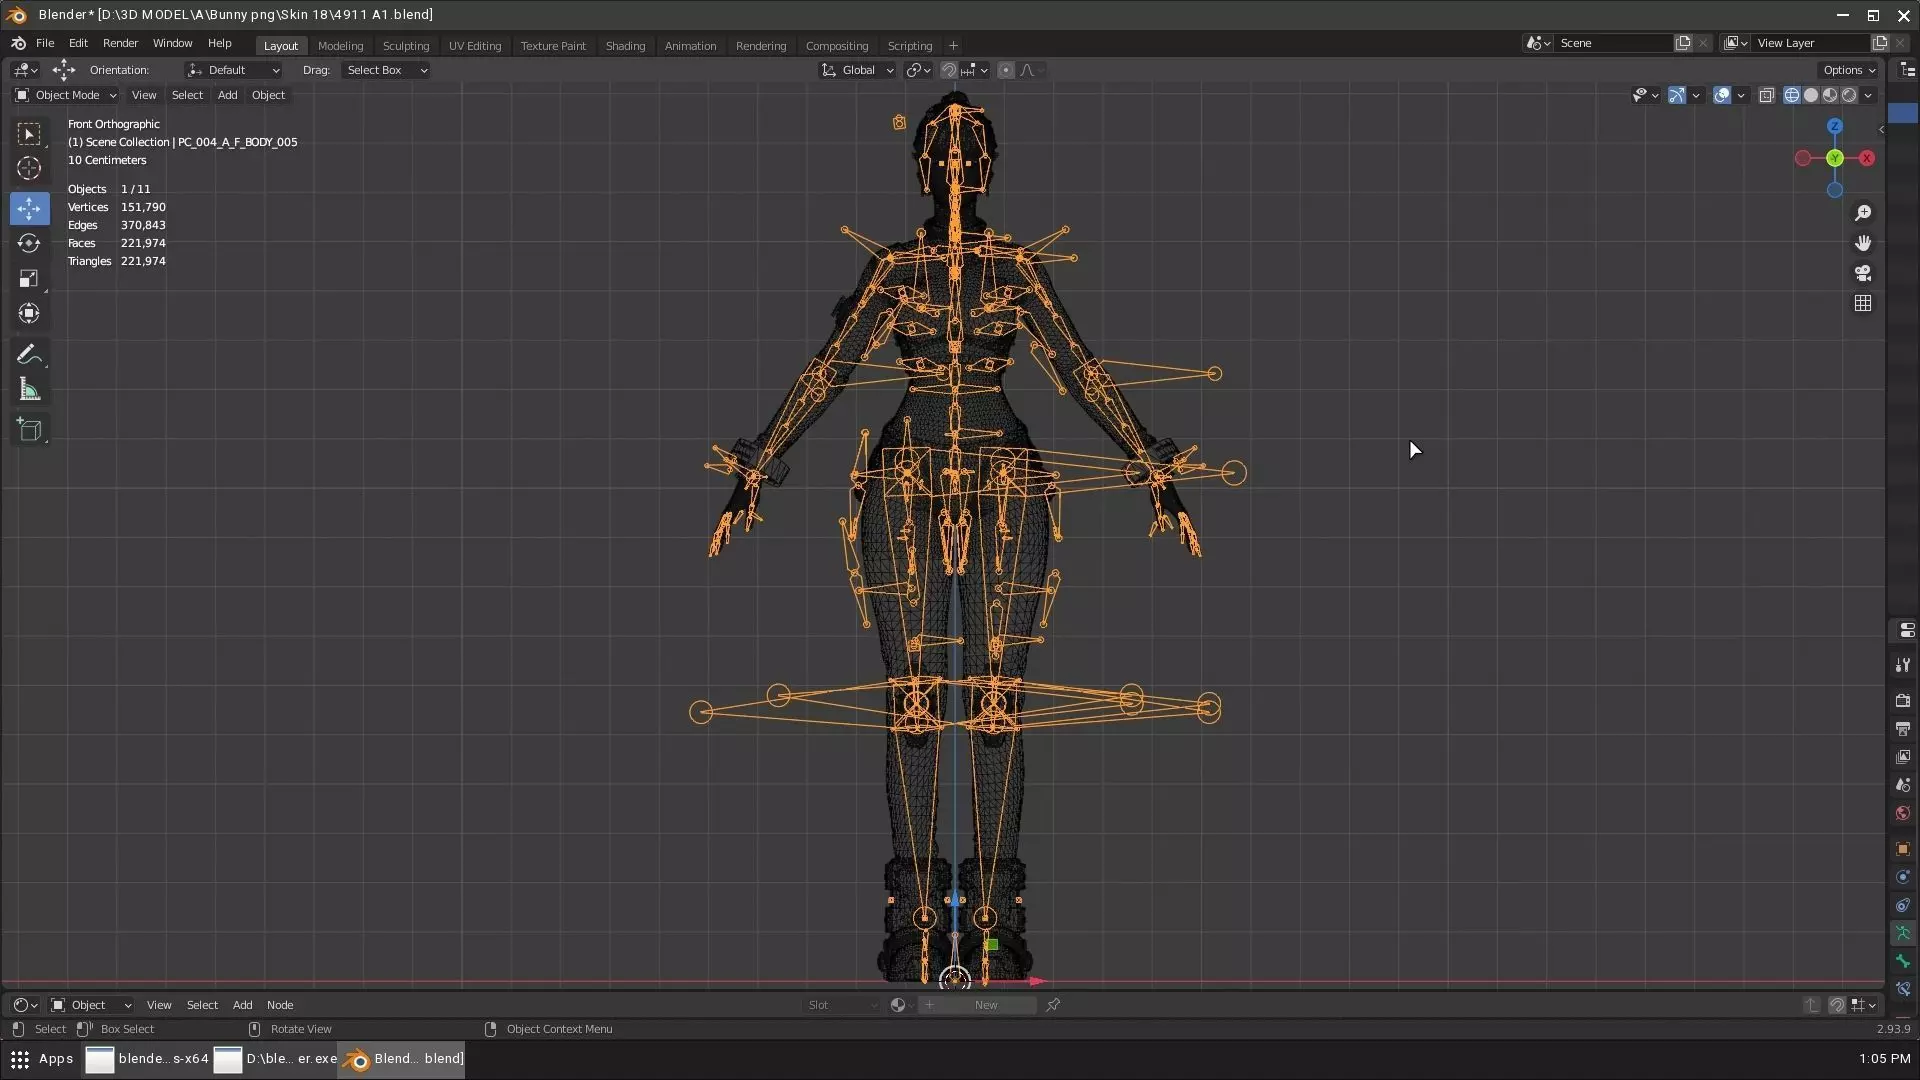1920x1080 pixels.
Task: Toggle snapping magnet in viewport header
Action: click(949, 70)
